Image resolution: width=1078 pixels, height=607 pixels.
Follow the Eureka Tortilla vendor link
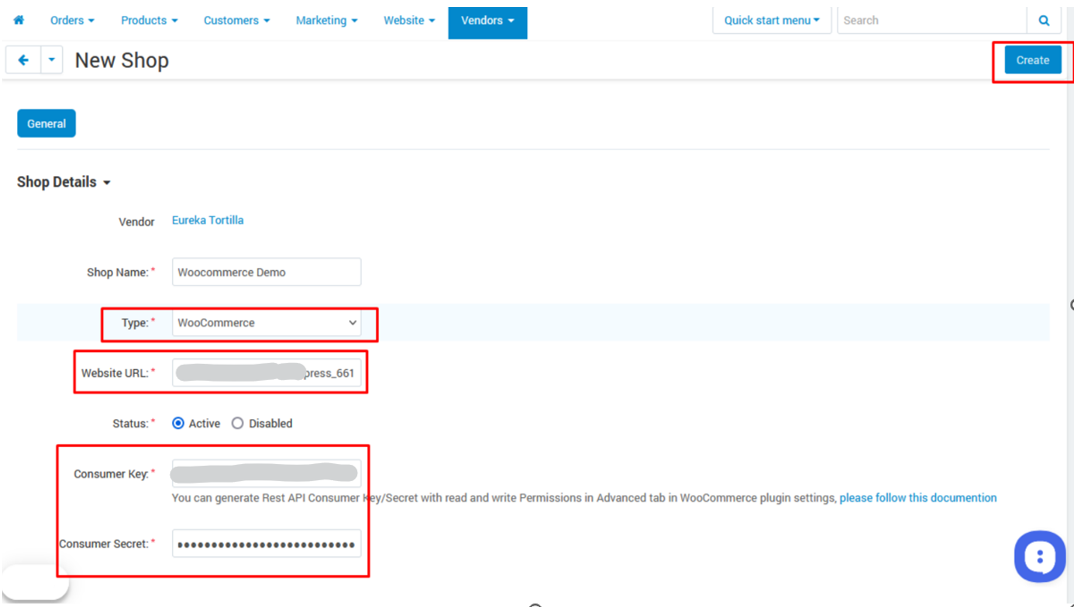point(207,220)
